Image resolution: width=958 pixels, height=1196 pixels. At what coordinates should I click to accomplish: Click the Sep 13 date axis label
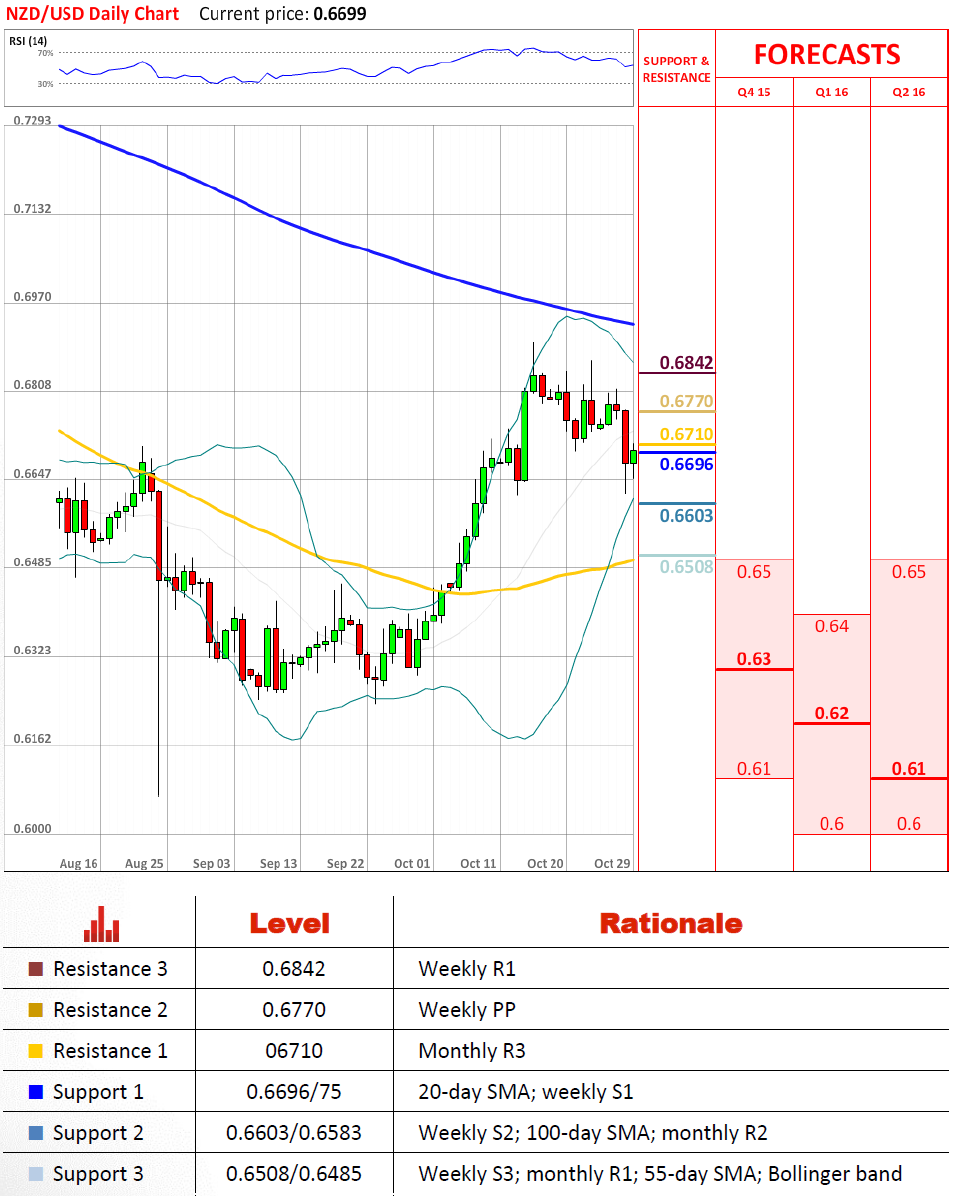(278, 863)
